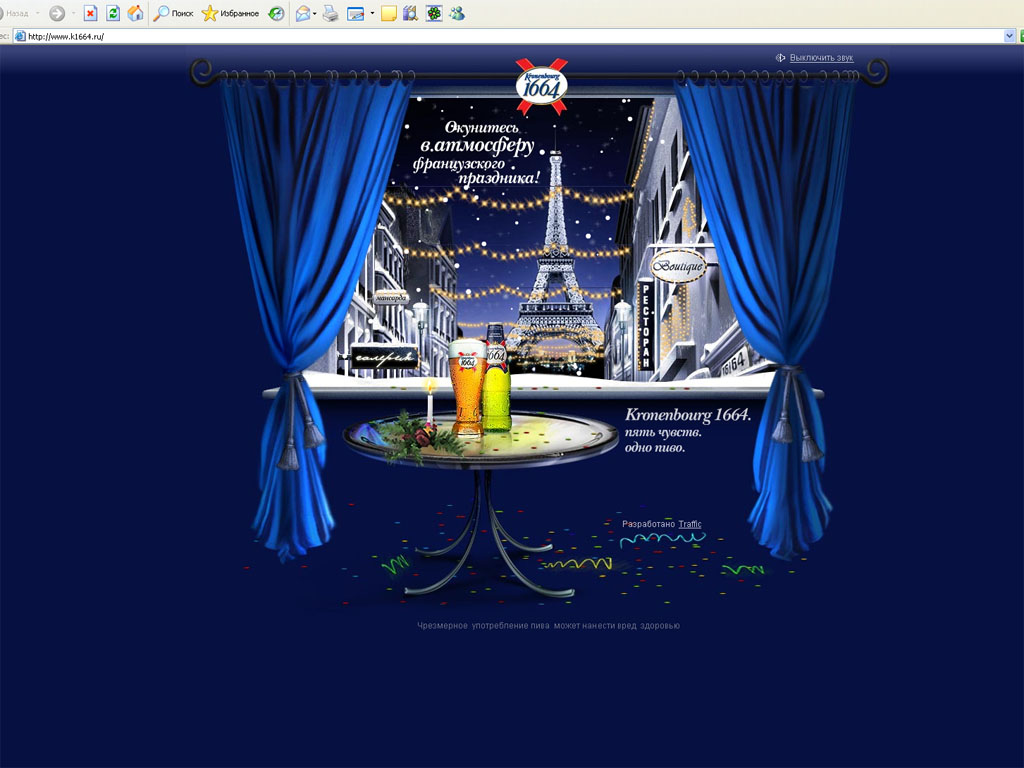
Task: Open Favorites (Избранное) panel
Action: [230, 13]
